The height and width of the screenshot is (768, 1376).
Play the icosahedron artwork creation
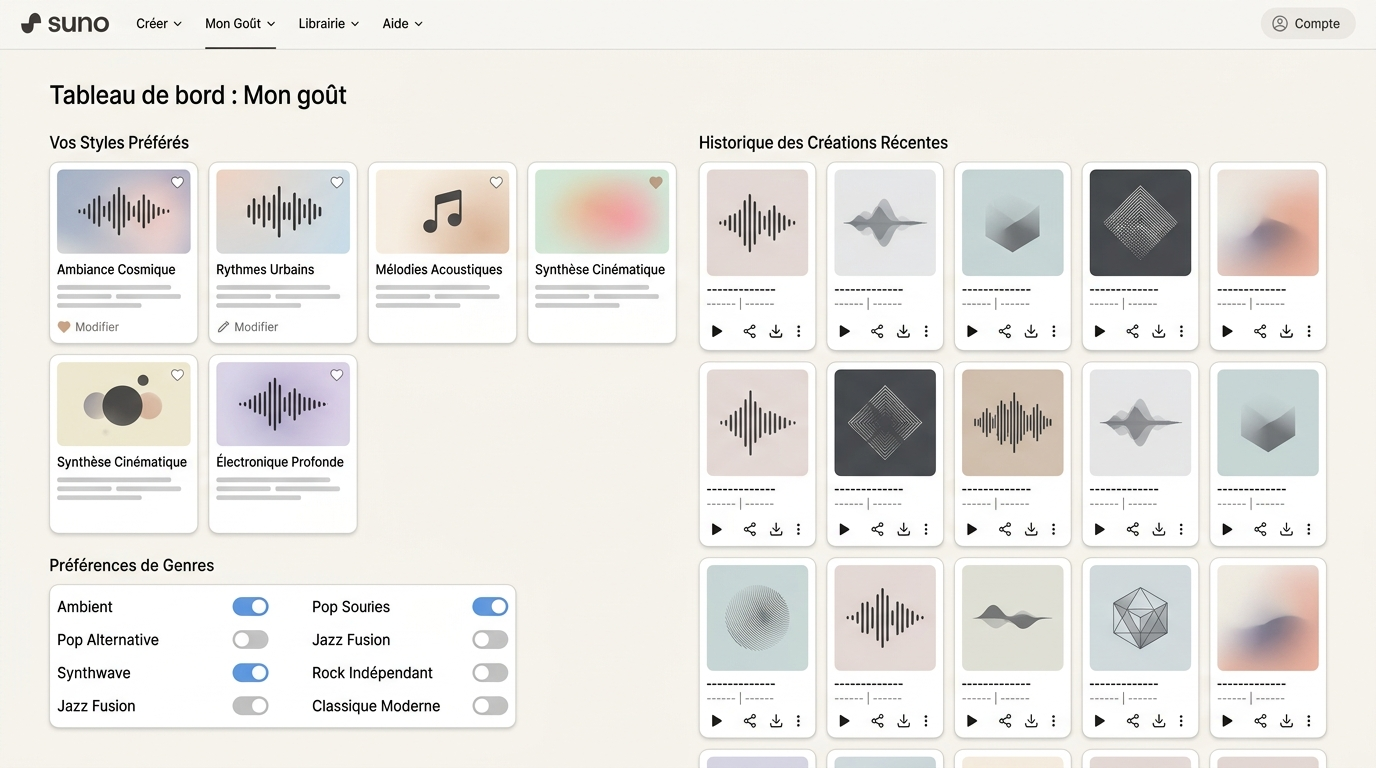click(x=1100, y=721)
